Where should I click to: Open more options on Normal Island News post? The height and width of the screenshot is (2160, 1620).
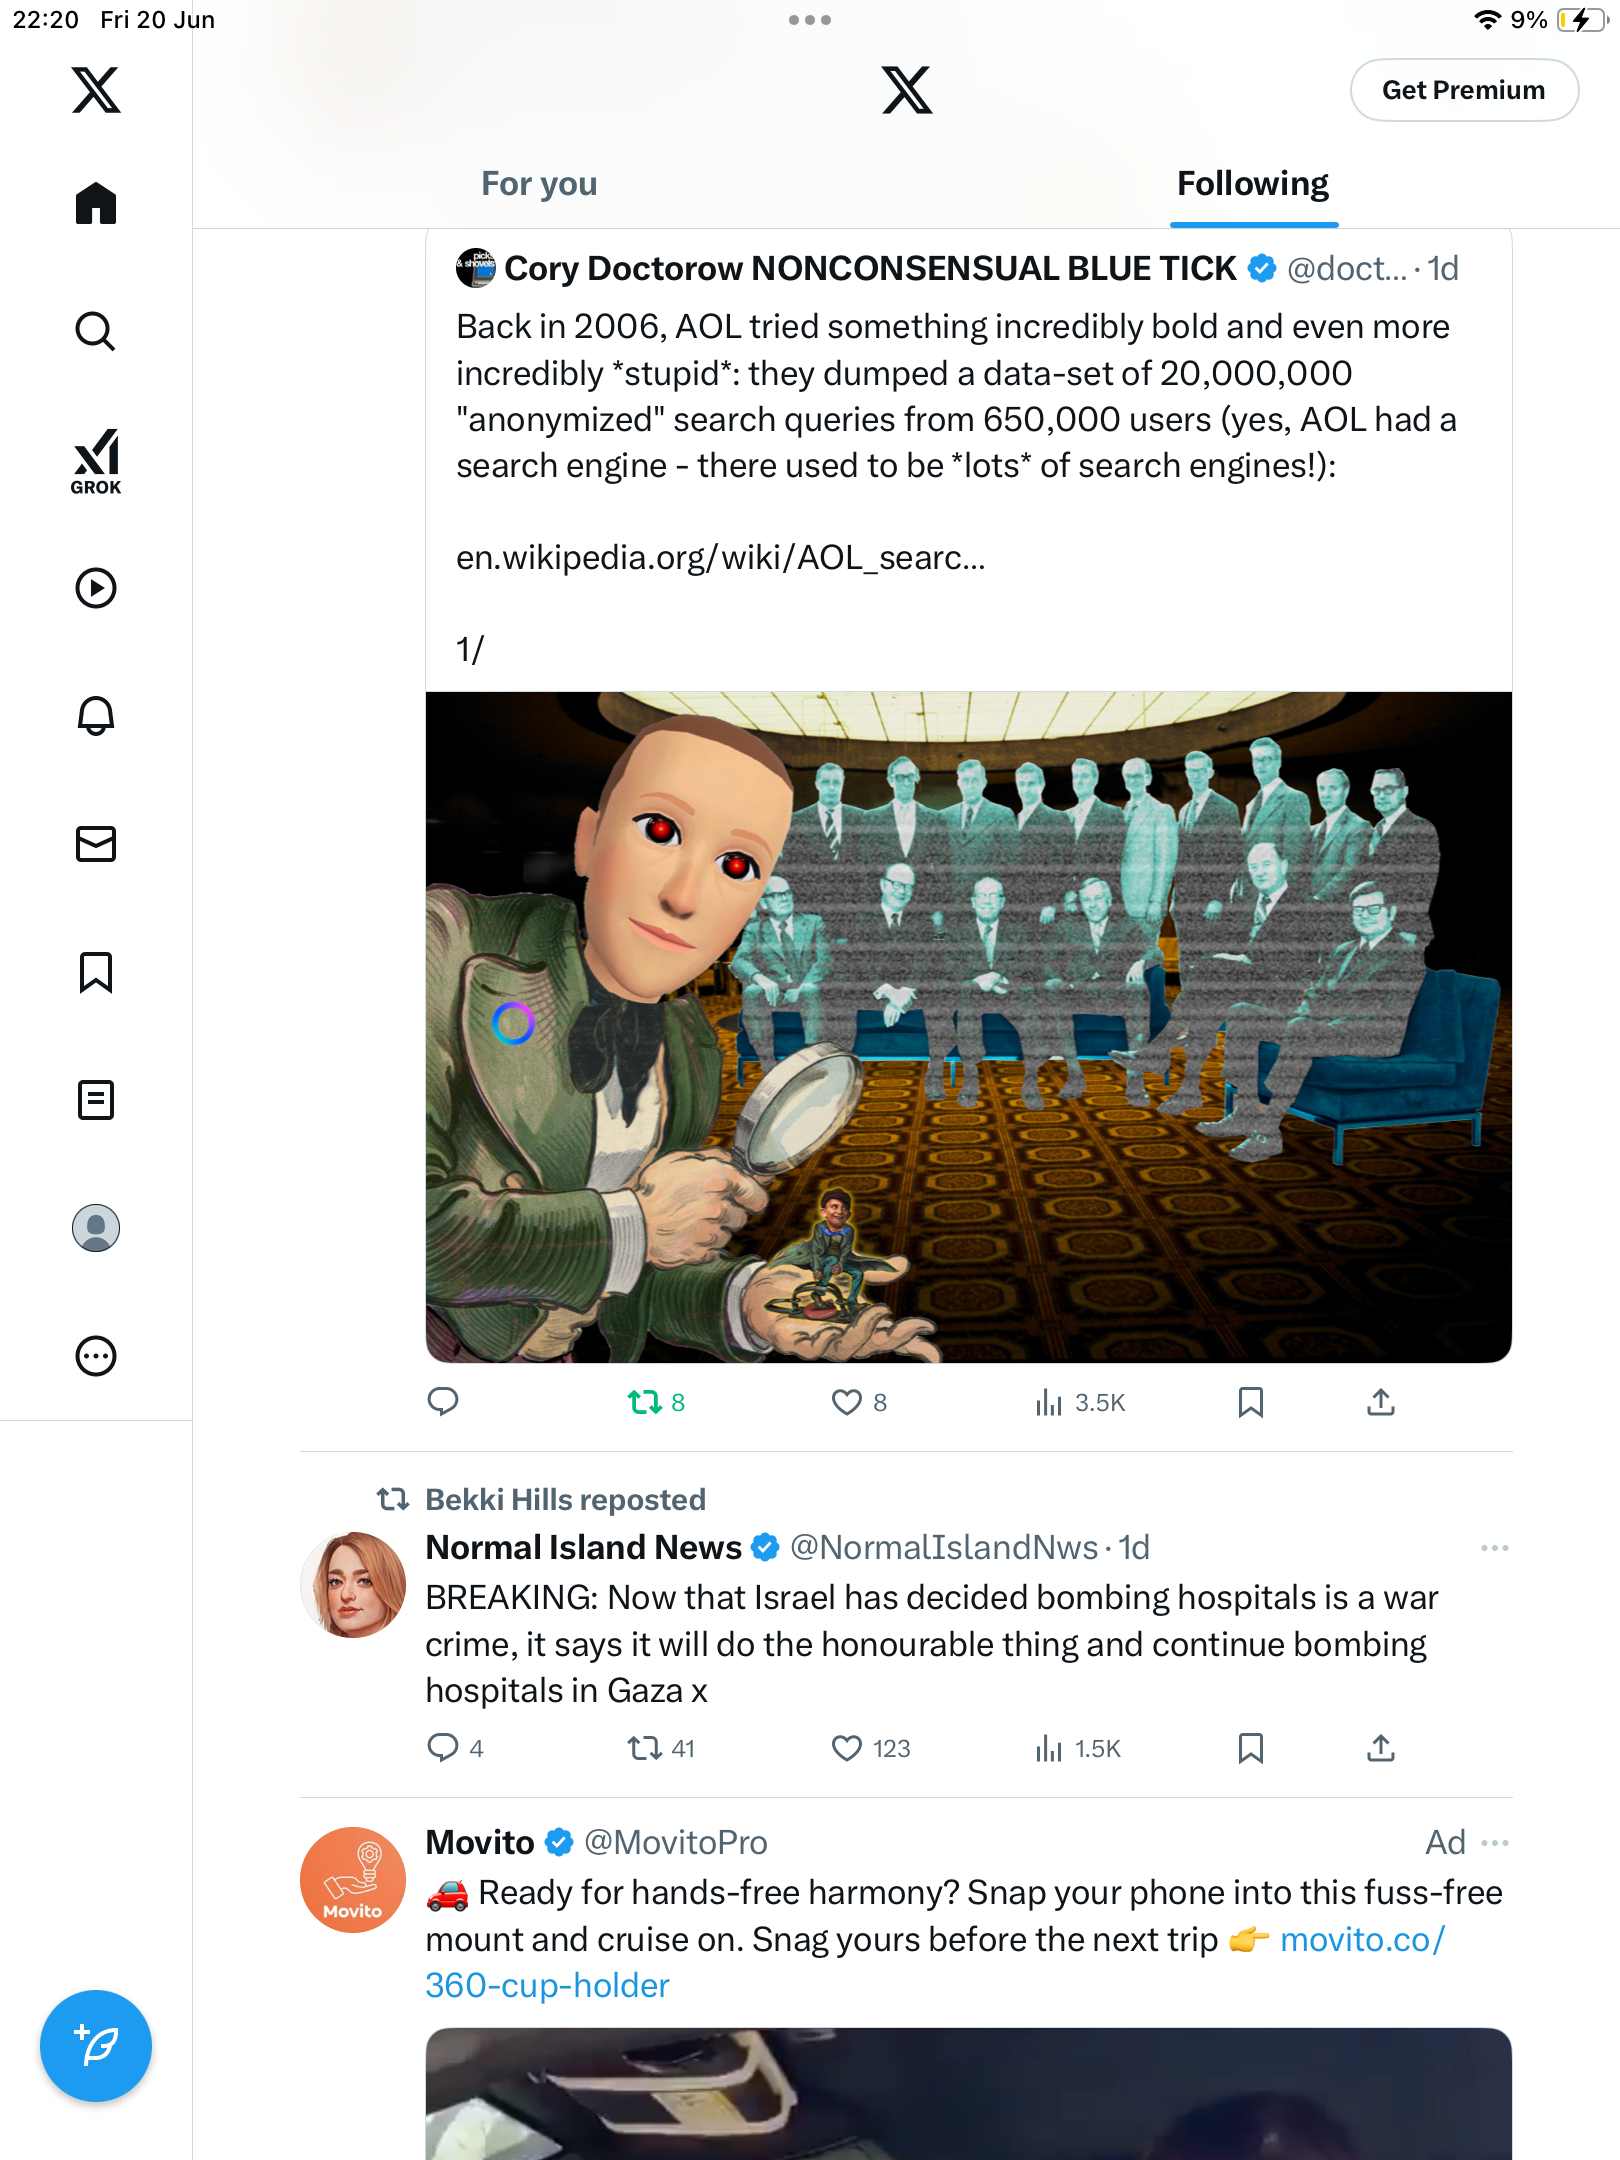[x=1495, y=1548]
